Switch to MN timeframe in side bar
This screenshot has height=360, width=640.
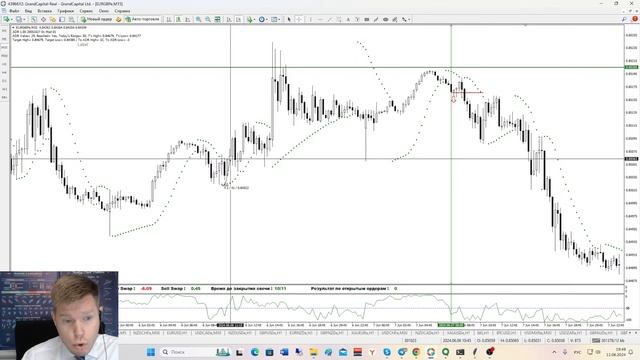pyautogui.click(x=4, y=98)
